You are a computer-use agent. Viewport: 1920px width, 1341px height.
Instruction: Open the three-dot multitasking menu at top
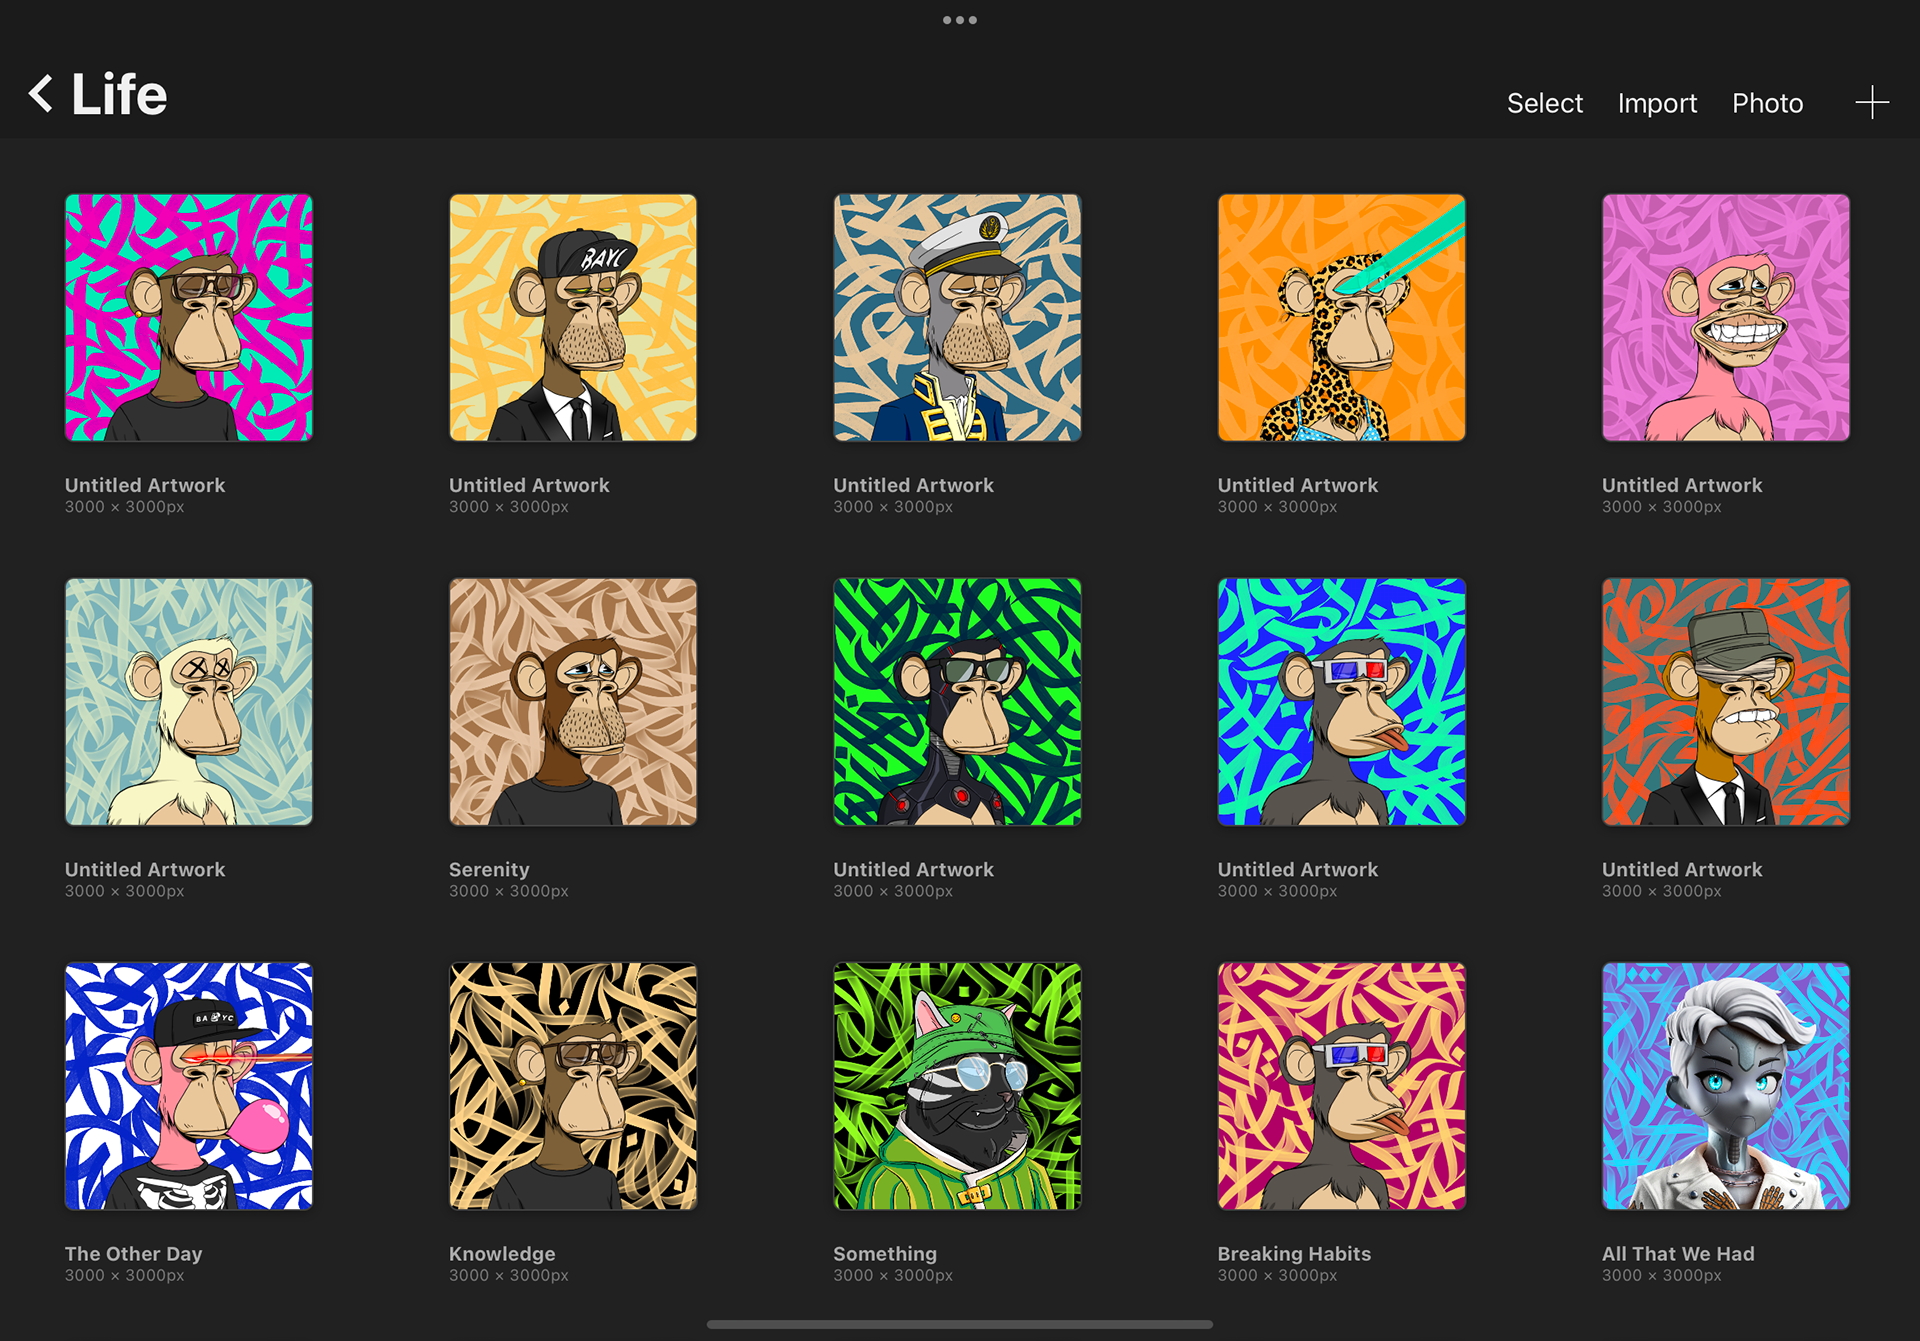(959, 20)
